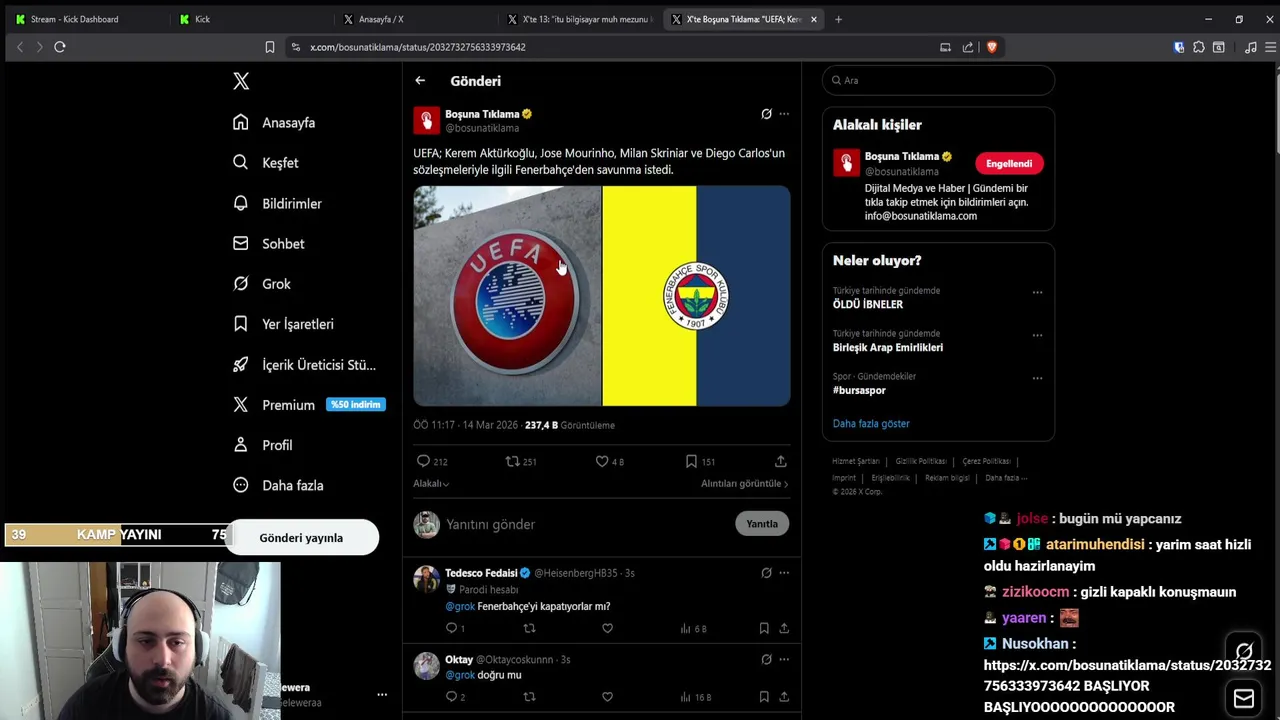The height and width of the screenshot is (720, 1280).
Task: Reply to Tedesco Fedaisi comment
Action: click(x=451, y=628)
